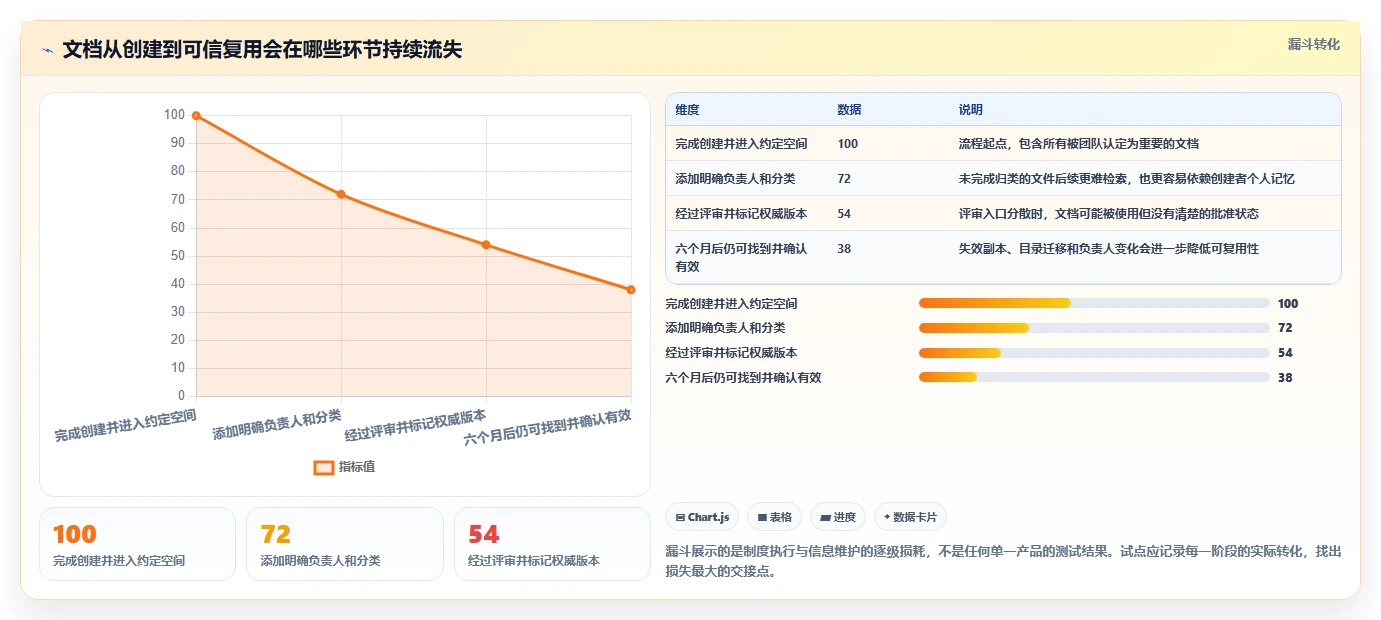
Task: Click the description starting 失效副本
Action: pos(1108,249)
